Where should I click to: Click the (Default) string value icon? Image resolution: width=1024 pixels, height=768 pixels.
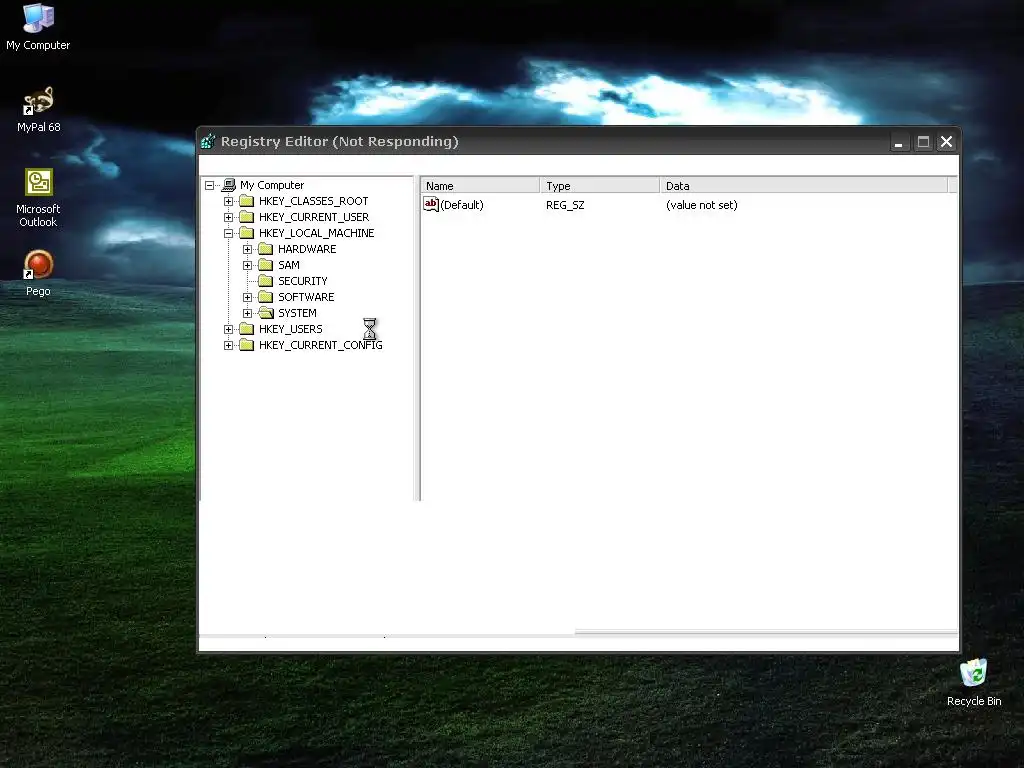coord(431,204)
